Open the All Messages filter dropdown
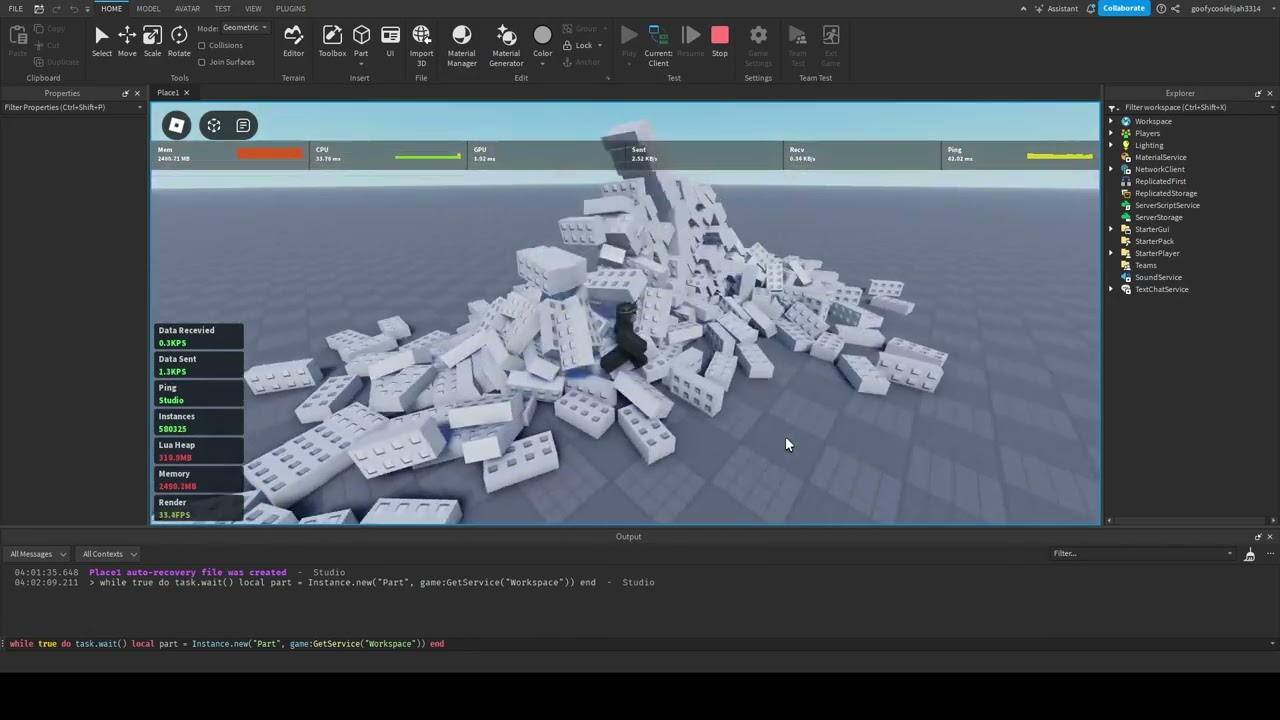 coord(37,554)
